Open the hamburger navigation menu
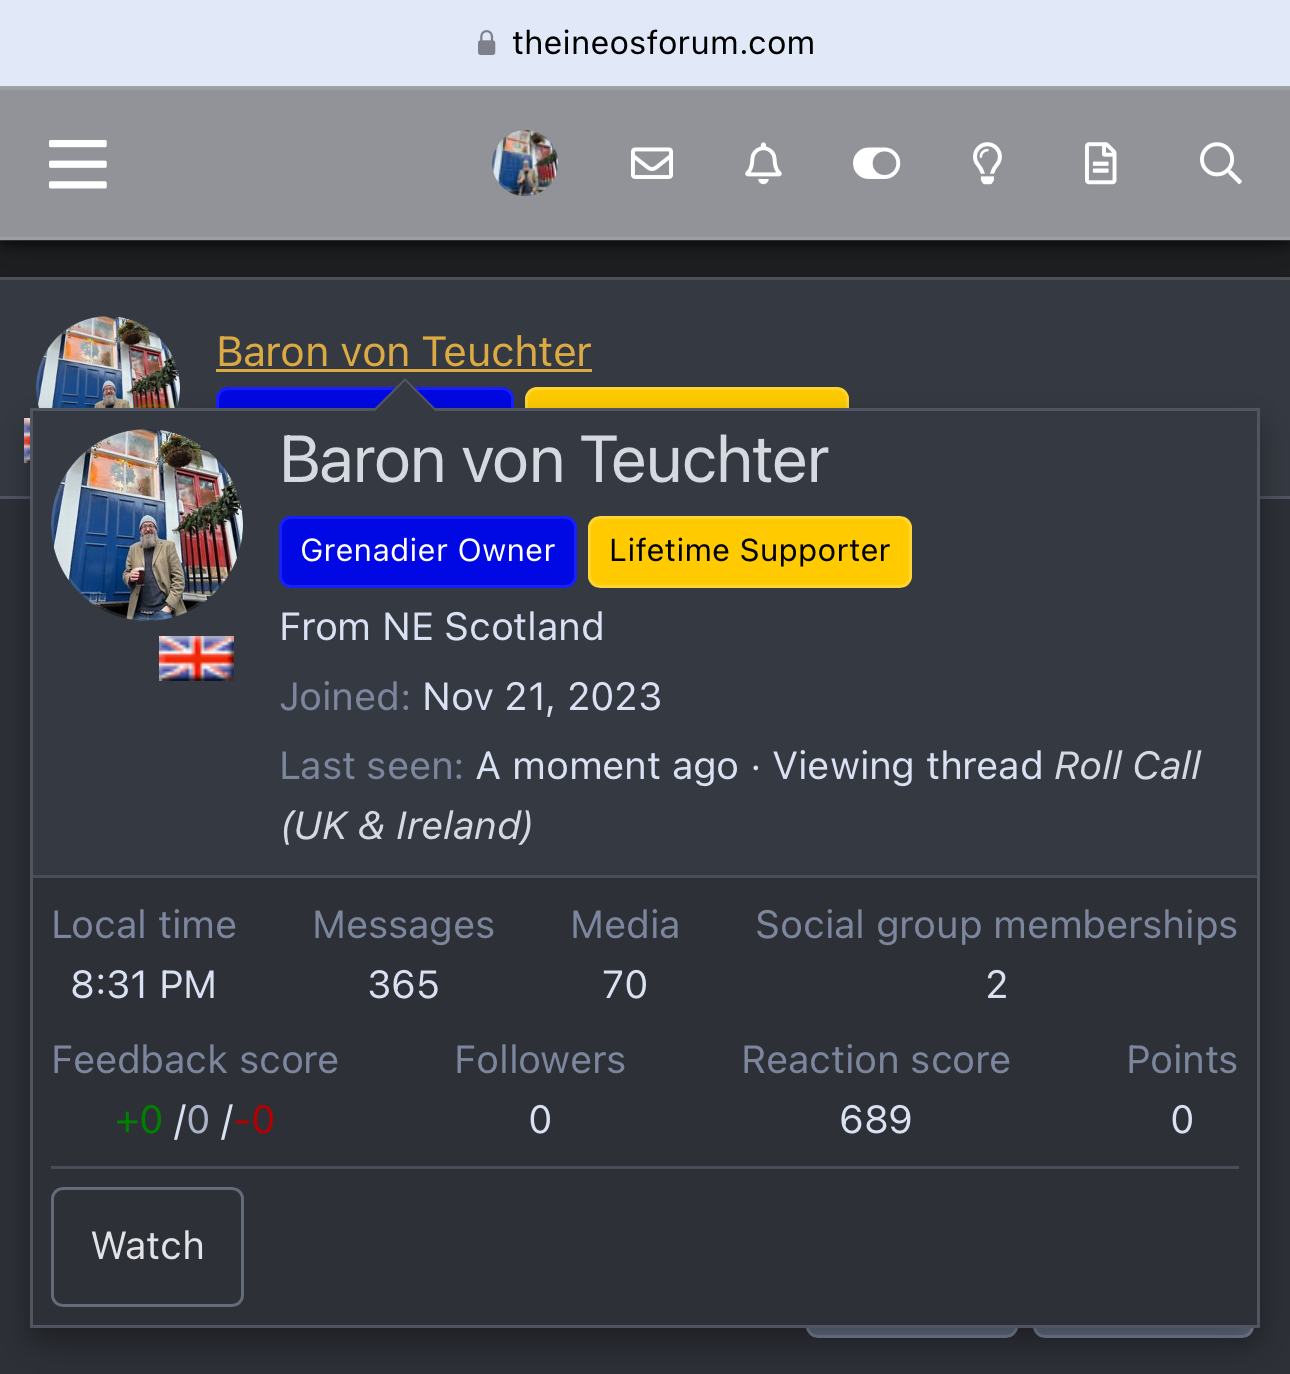Viewport: 1290px width, 1374px height. tap(78, 164)
